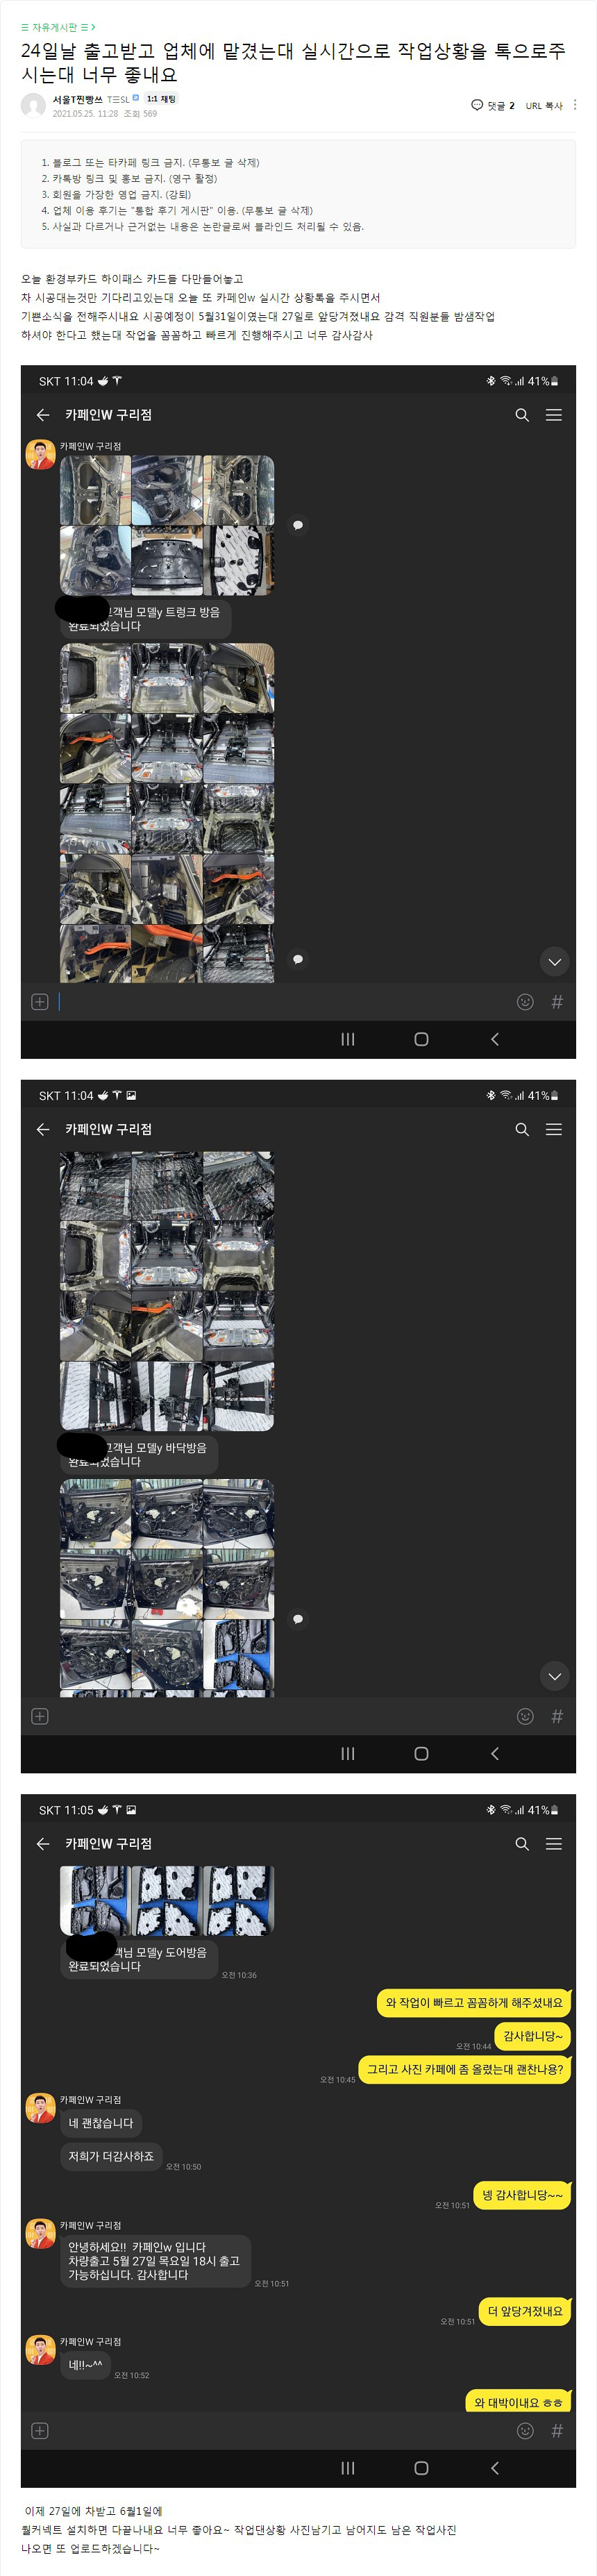The height and width of the screenshot is (2576, 597).
Task: Tap Android home button in first chat screenshot
Action: 421,1039
